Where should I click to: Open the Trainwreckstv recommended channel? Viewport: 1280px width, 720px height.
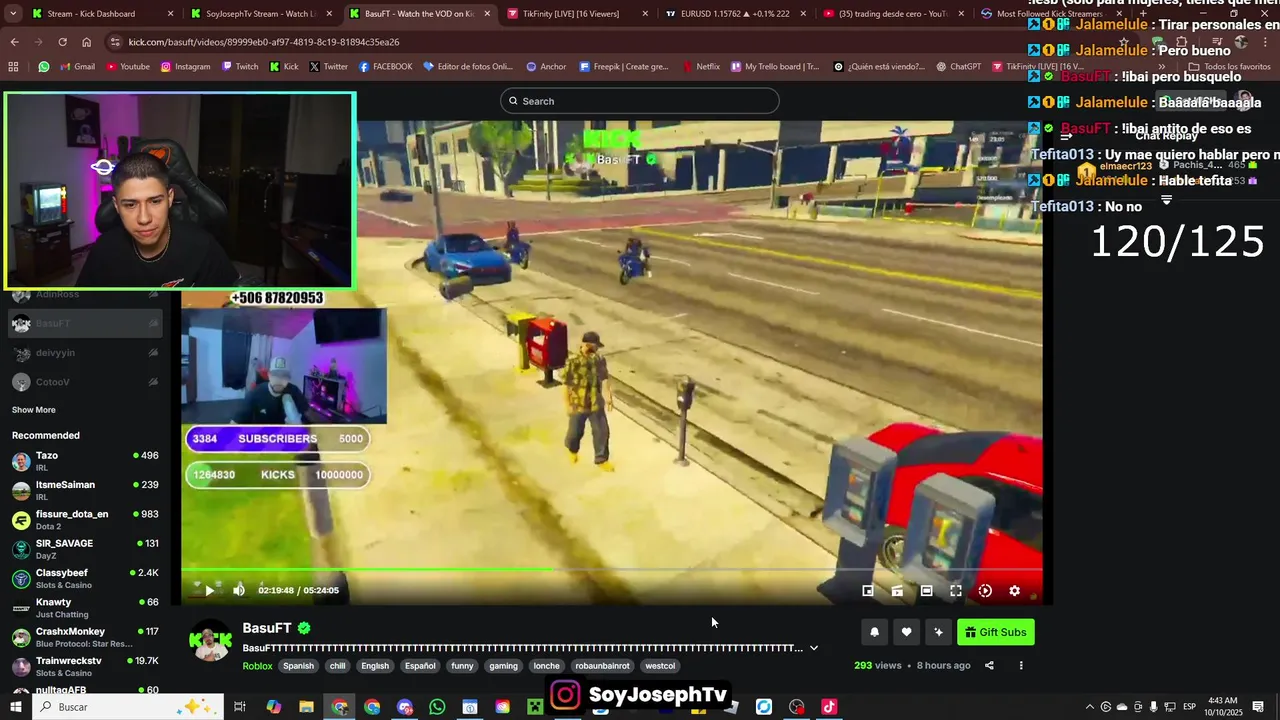(x=85, y=666)
